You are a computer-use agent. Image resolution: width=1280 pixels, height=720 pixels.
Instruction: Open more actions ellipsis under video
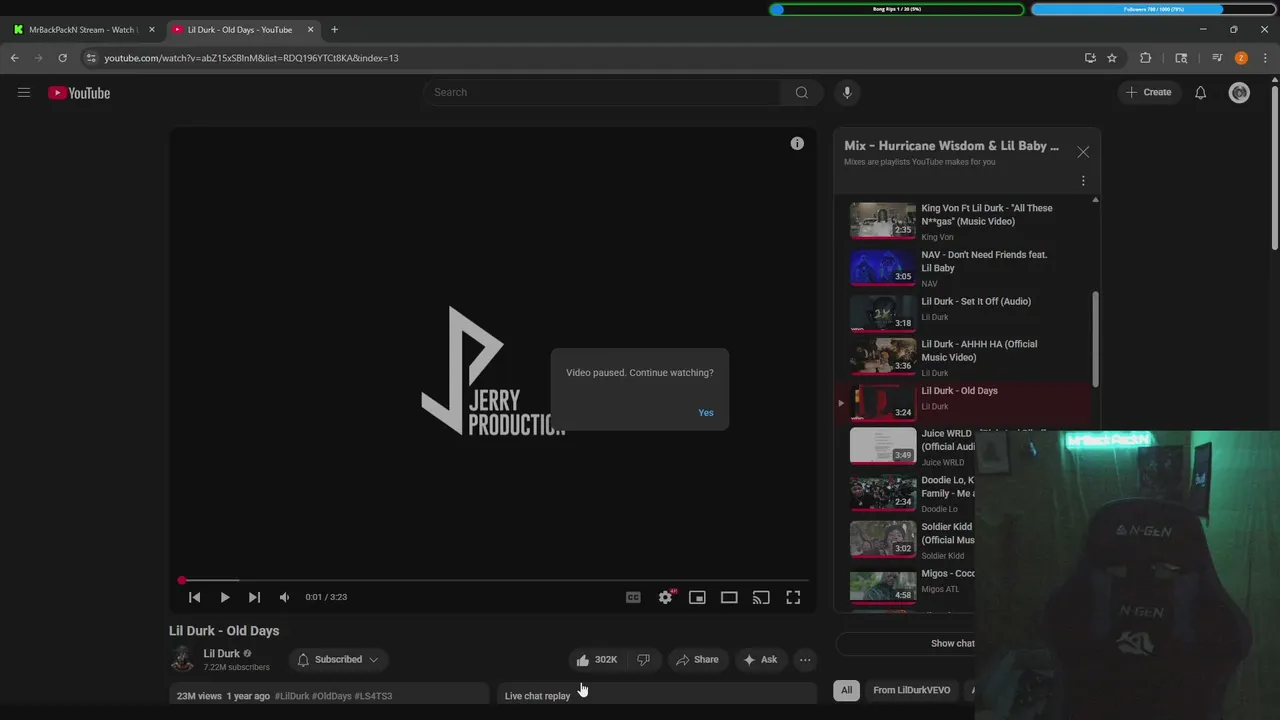click(805, 660)
